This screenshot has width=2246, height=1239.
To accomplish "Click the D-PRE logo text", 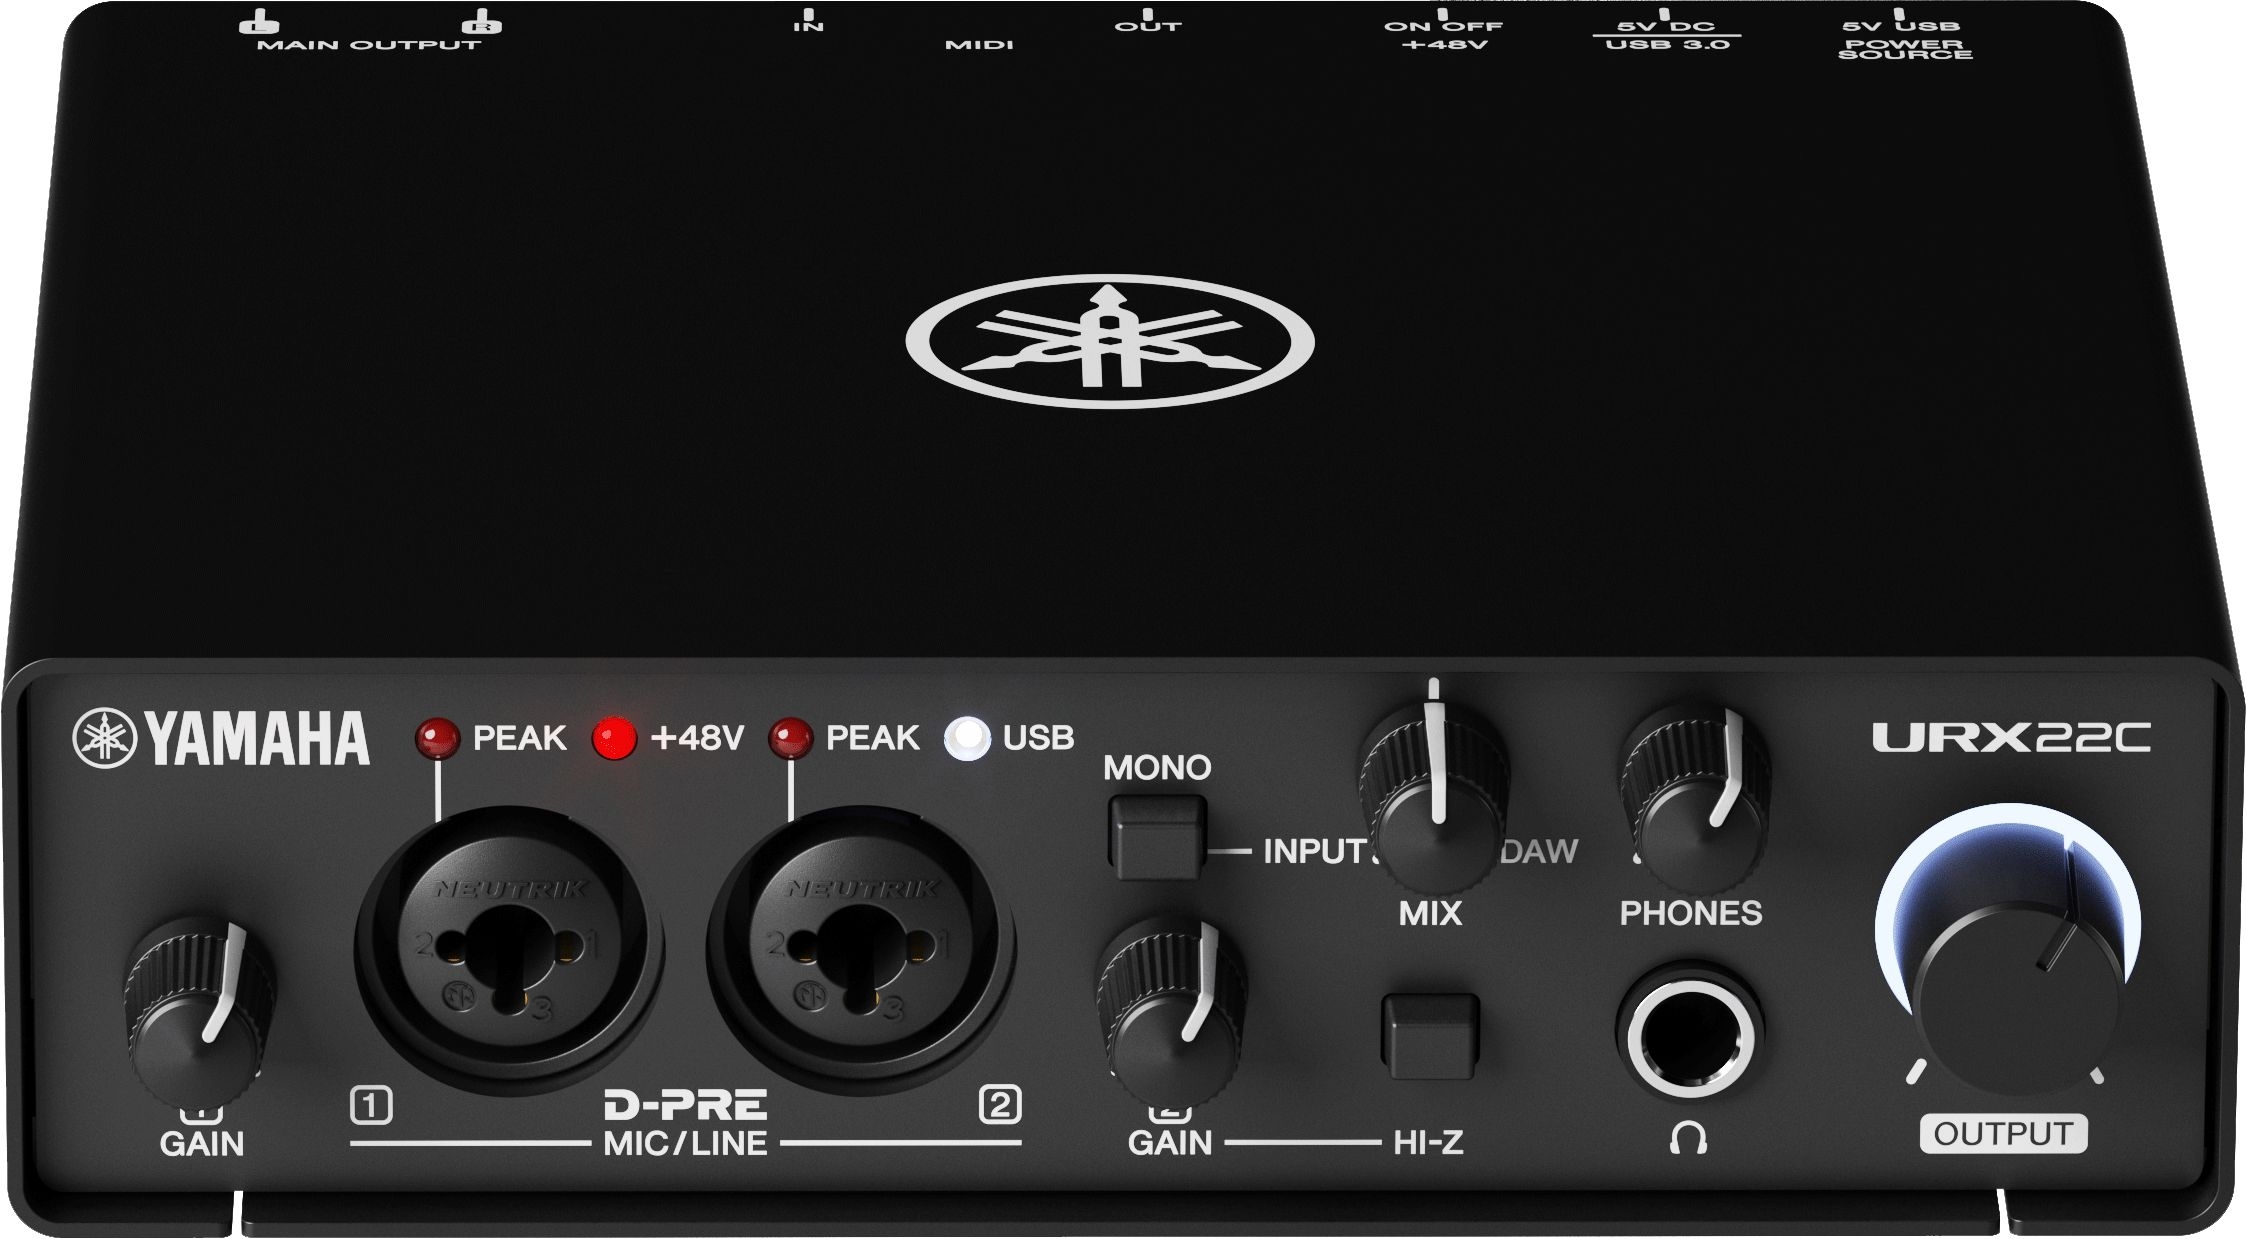I will click(685, 1105).
